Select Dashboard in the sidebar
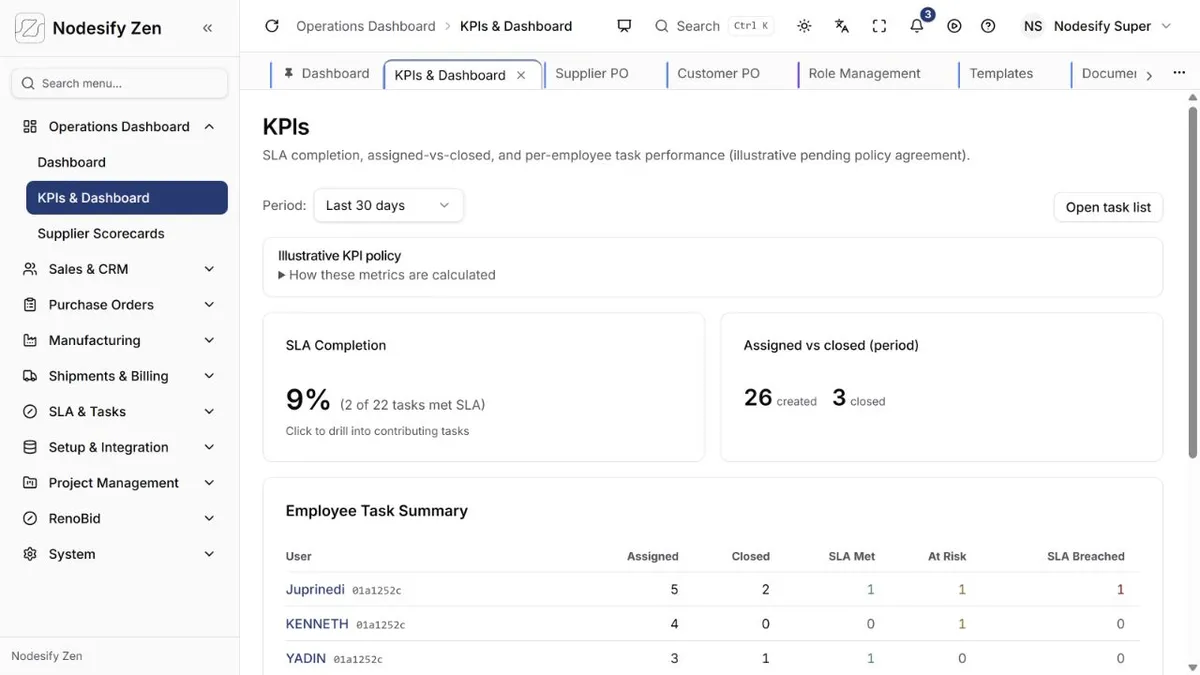Image resolution: width=1200 pixels, height=675 pixels. click(x=71, y=162)
